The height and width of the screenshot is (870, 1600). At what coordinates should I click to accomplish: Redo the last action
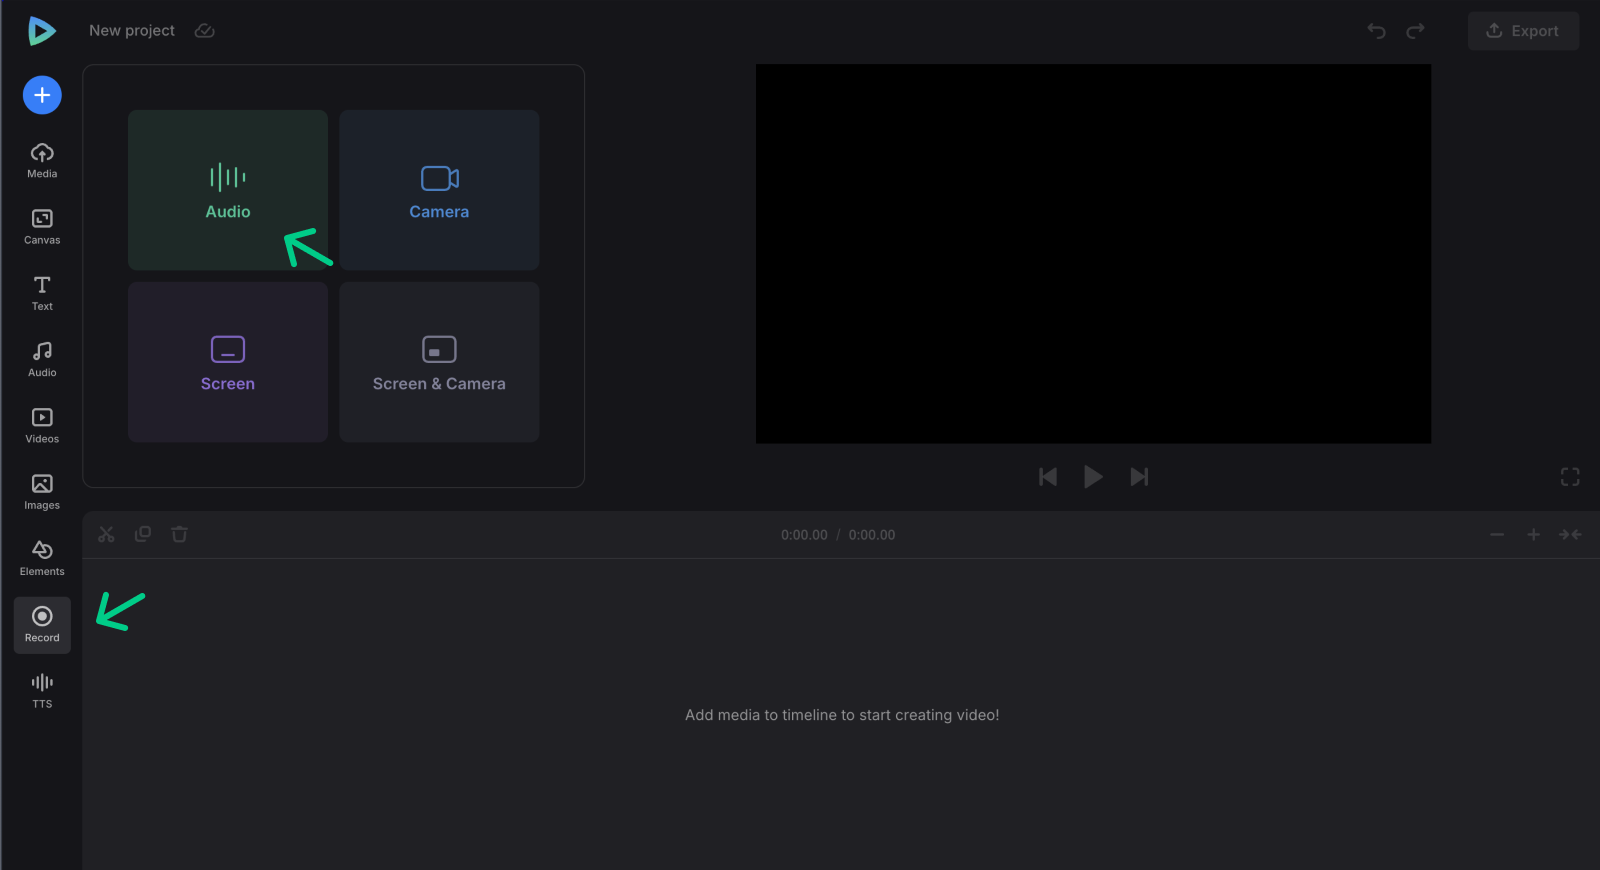coord(1415,31)
